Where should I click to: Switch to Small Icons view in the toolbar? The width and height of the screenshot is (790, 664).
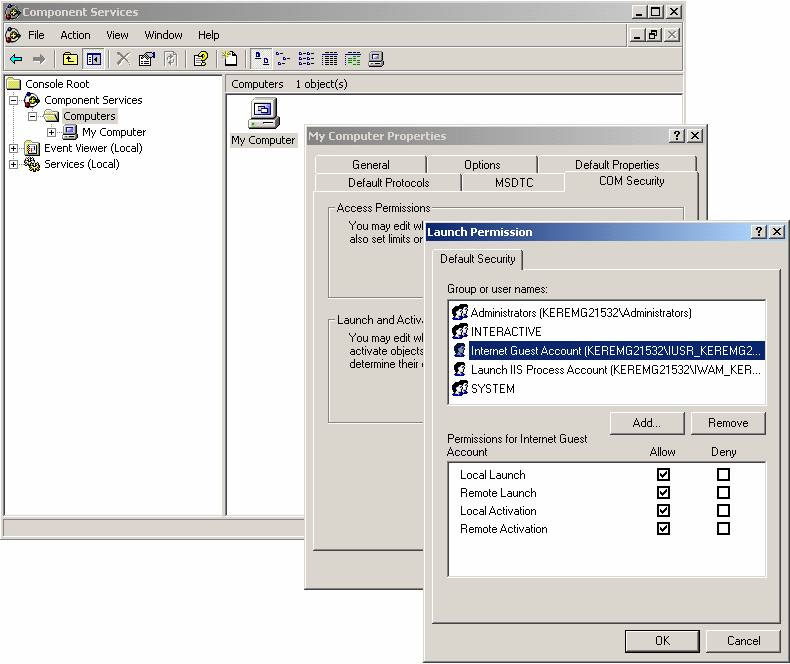pos(283,59)
